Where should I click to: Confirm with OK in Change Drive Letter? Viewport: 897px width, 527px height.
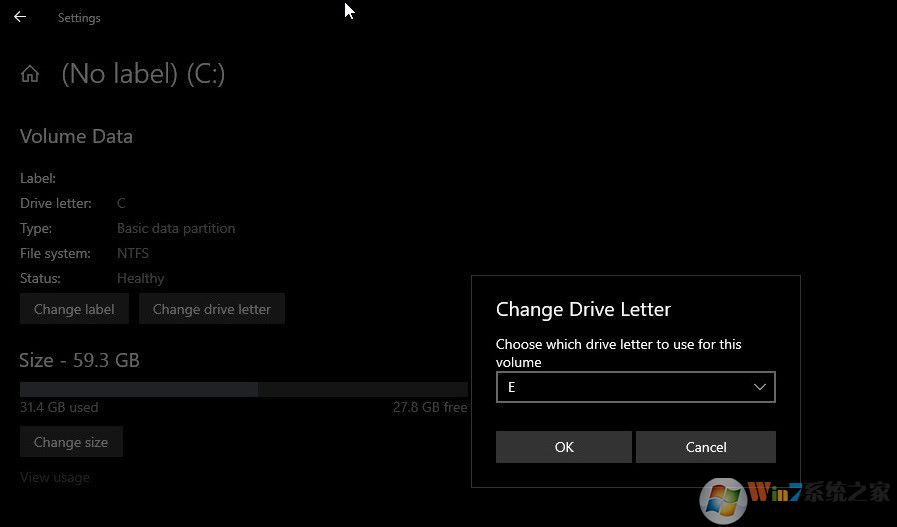[563, 447]
